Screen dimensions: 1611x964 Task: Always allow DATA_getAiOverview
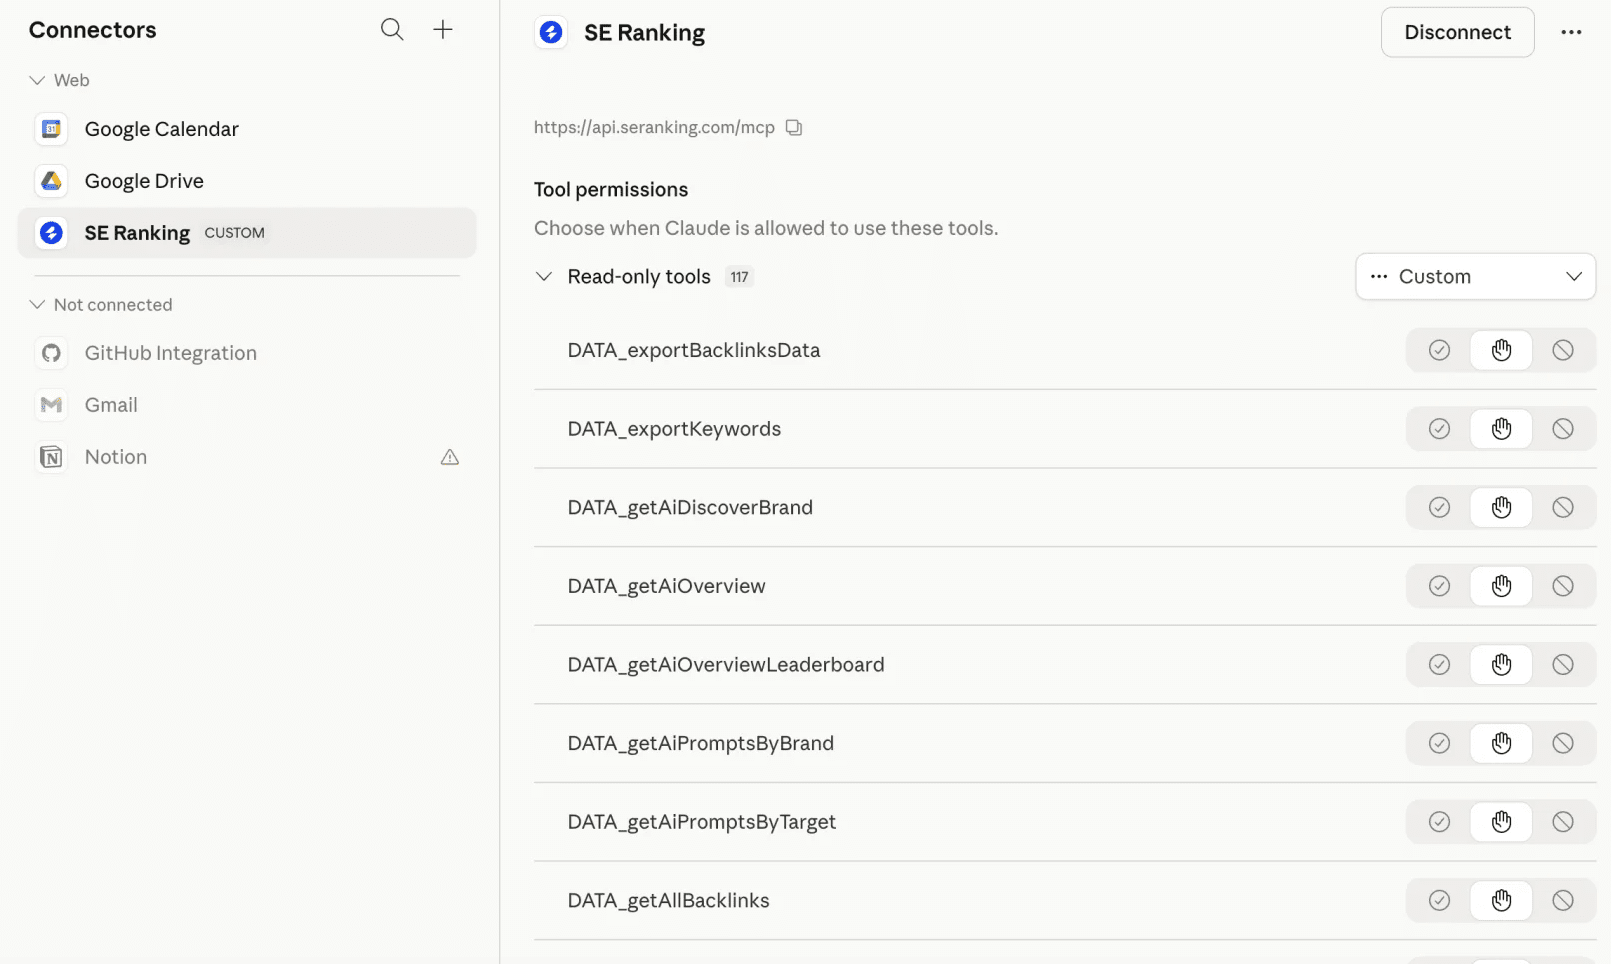pyautogui.click(x=1439, y=586)
